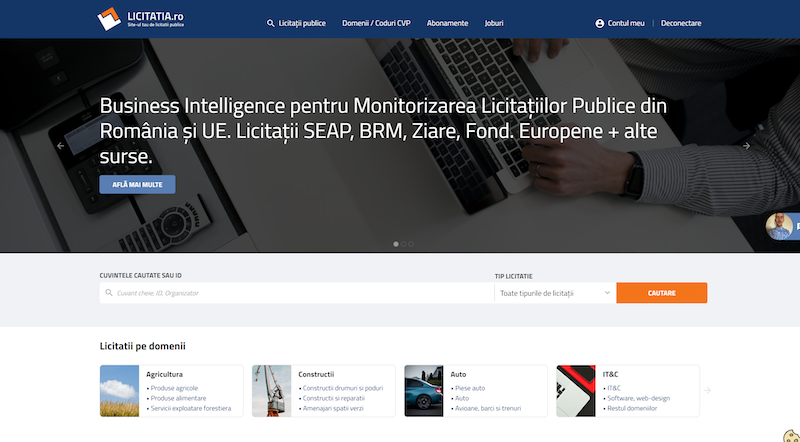Open Constructii si reparatii link

tap(334, 398)
